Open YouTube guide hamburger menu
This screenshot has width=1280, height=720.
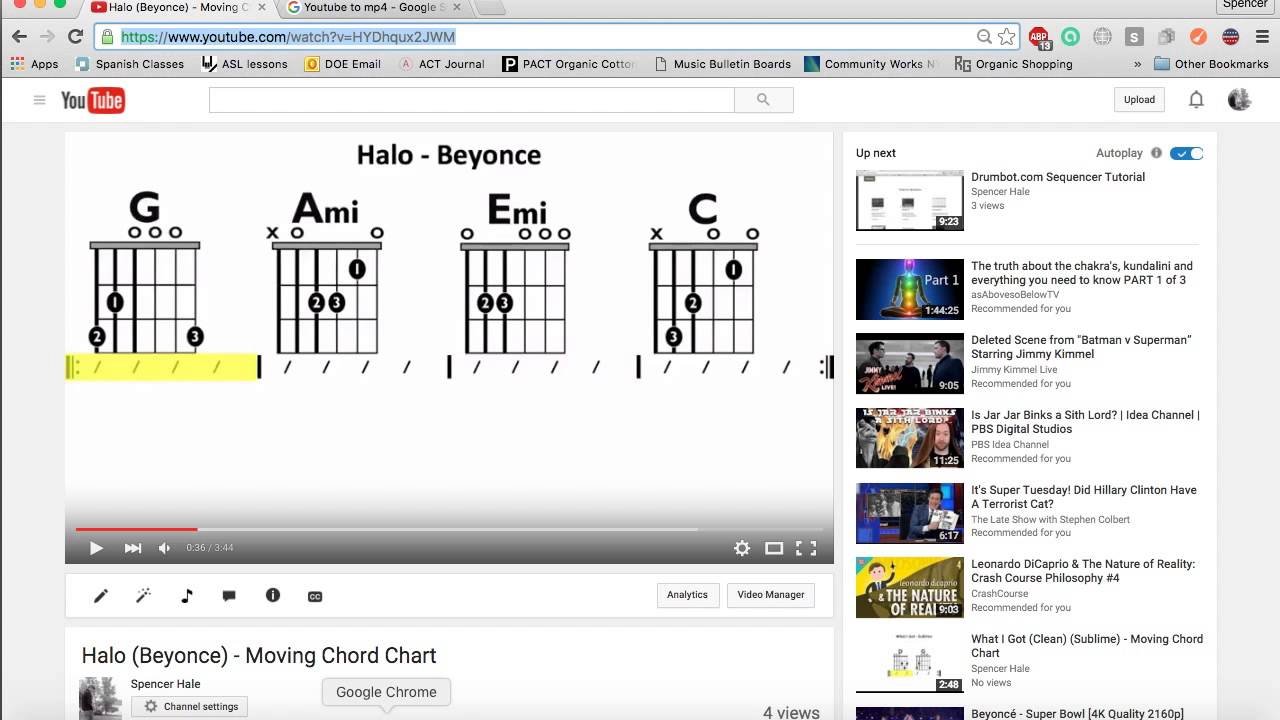coord(39,100)
